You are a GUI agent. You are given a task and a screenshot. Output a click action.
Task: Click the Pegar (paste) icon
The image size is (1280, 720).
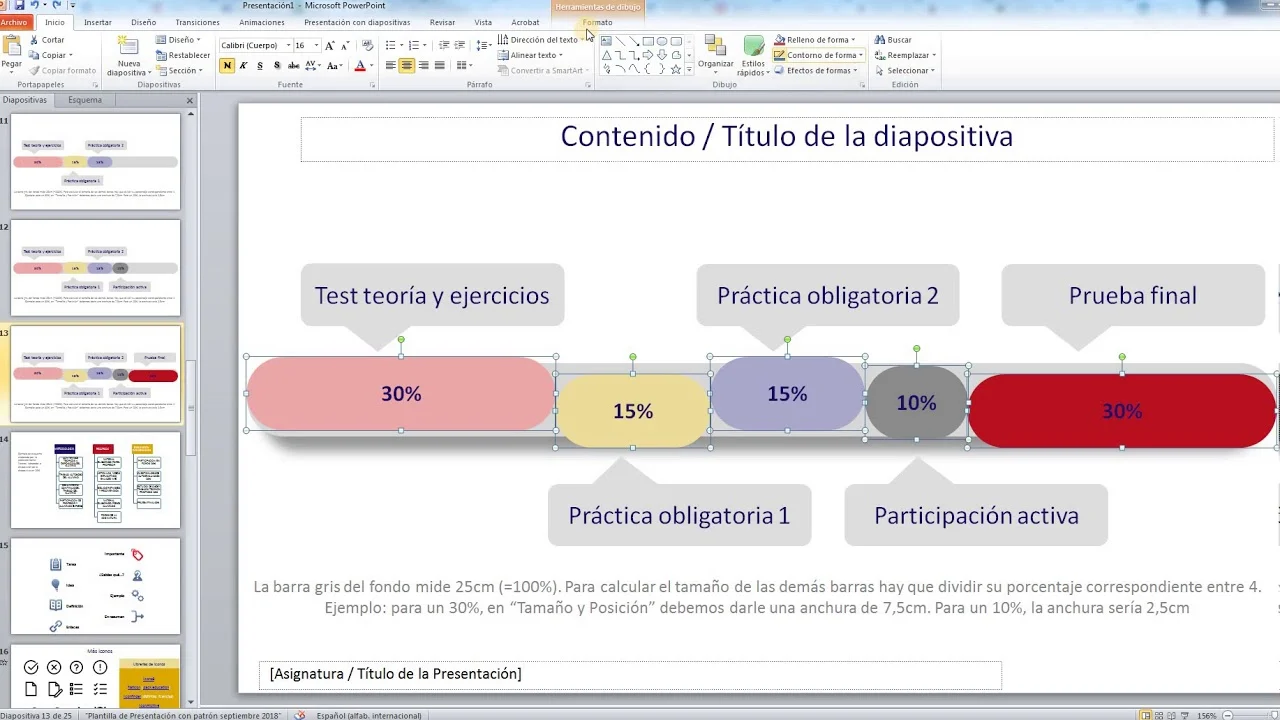tap(12, 47)
